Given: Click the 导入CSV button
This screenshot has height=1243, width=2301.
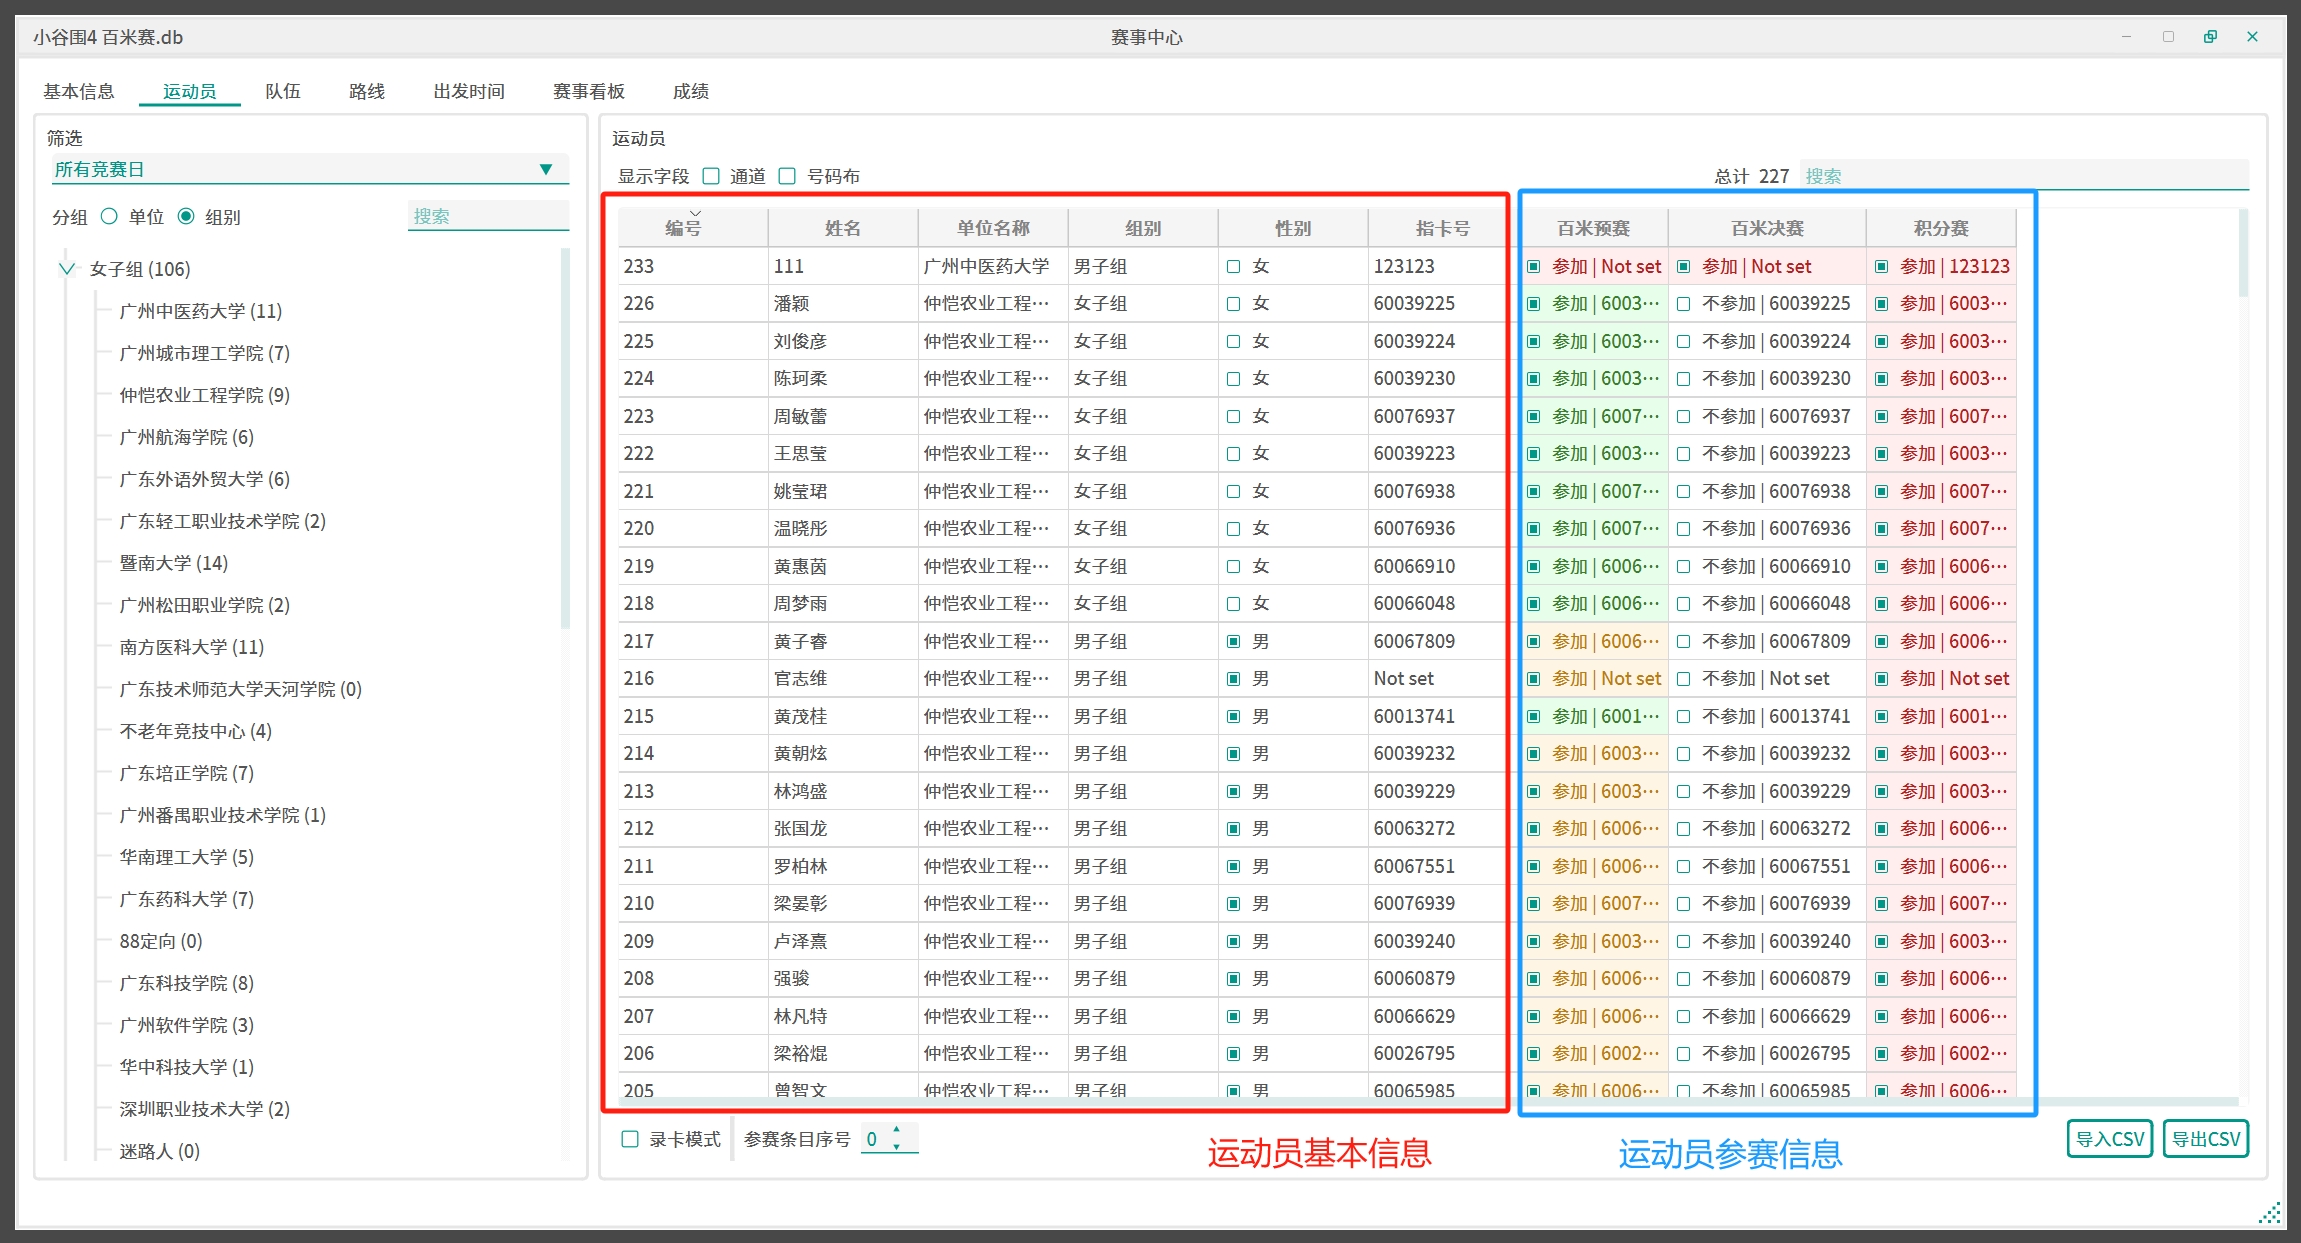Looking at the screenshot, I should [x=2109, y=1139].
